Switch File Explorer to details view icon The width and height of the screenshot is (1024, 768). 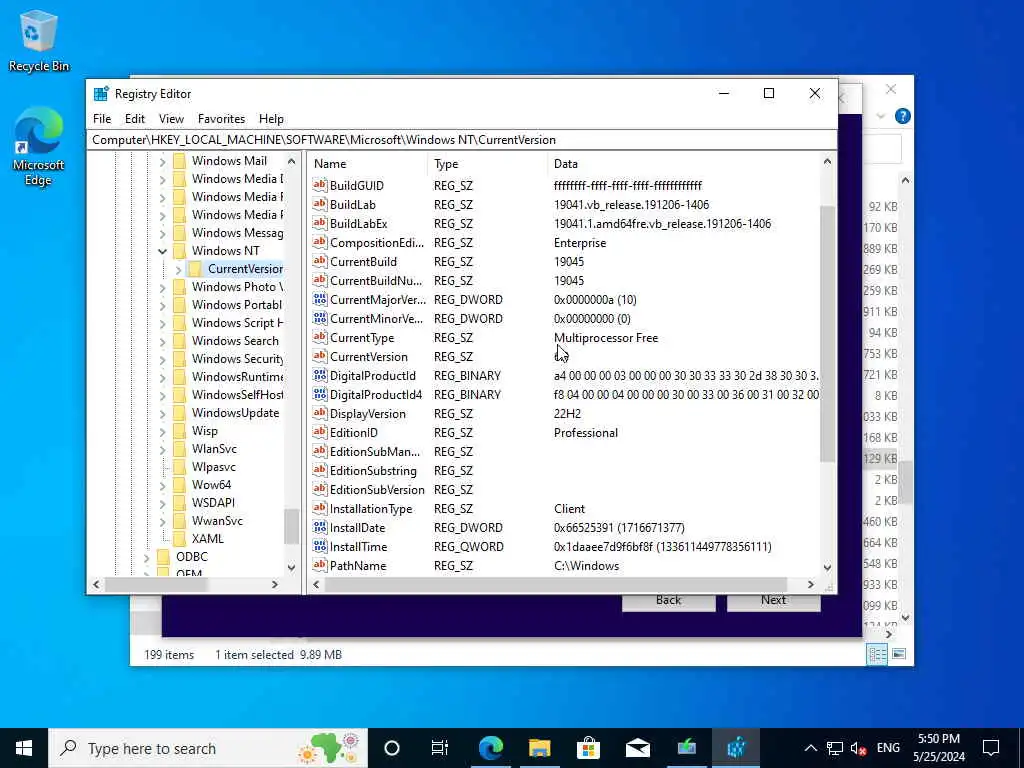[876, 654]
